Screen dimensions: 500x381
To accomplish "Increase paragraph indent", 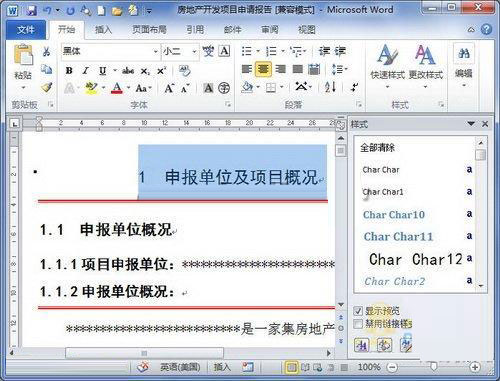I will pyautogui.click(x=340, y=51).
